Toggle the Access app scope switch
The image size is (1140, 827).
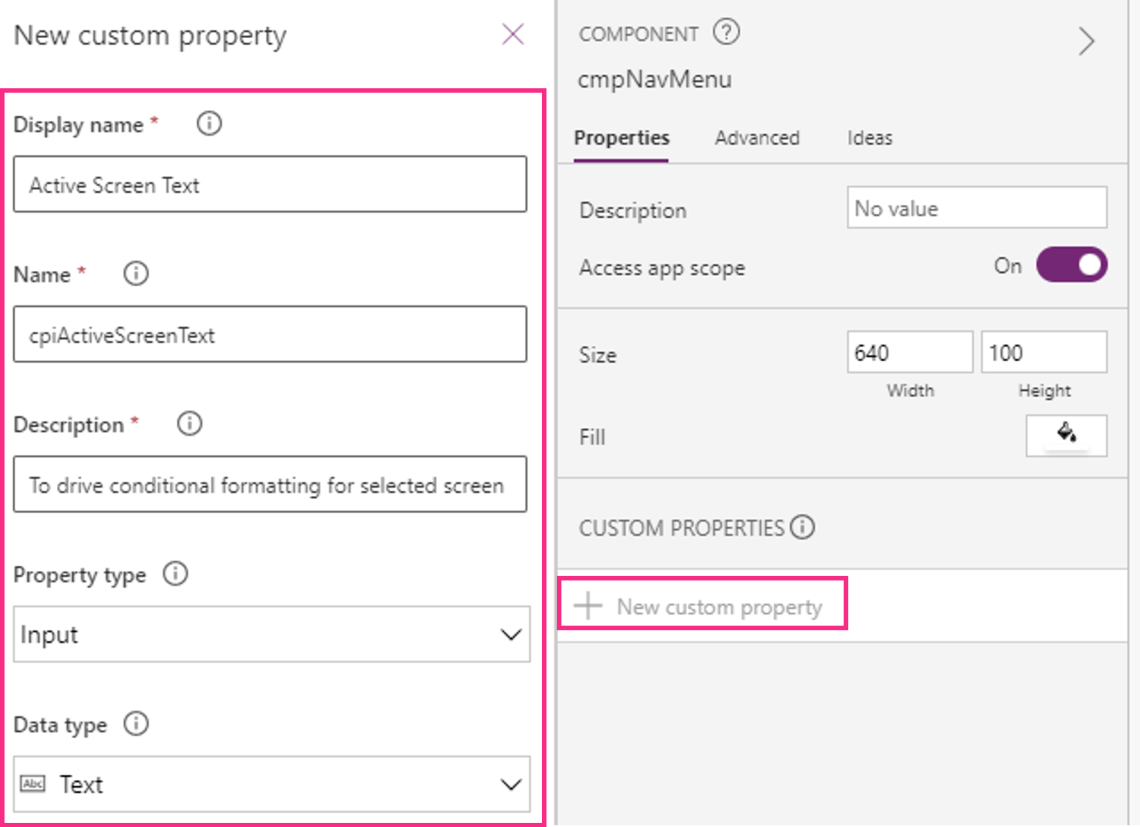tap(1071, 265)
